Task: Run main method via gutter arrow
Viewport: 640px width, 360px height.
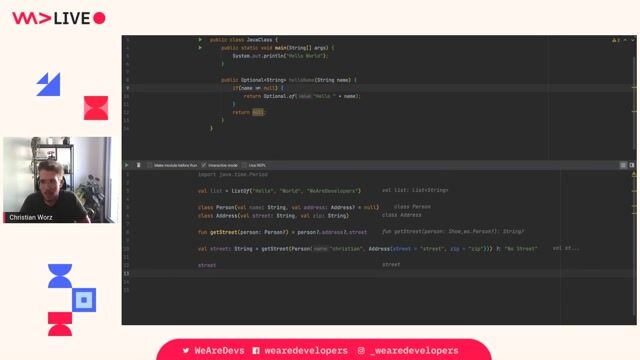Action: point(200,48)
